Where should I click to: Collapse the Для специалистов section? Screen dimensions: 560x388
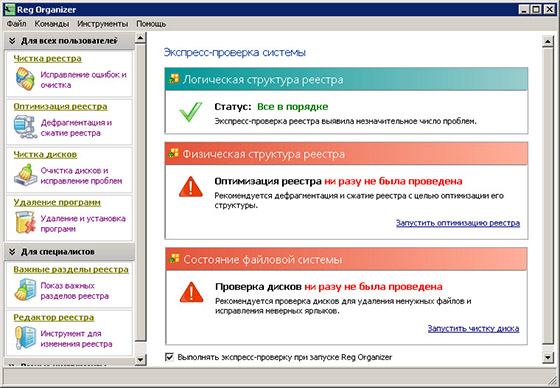12,252
